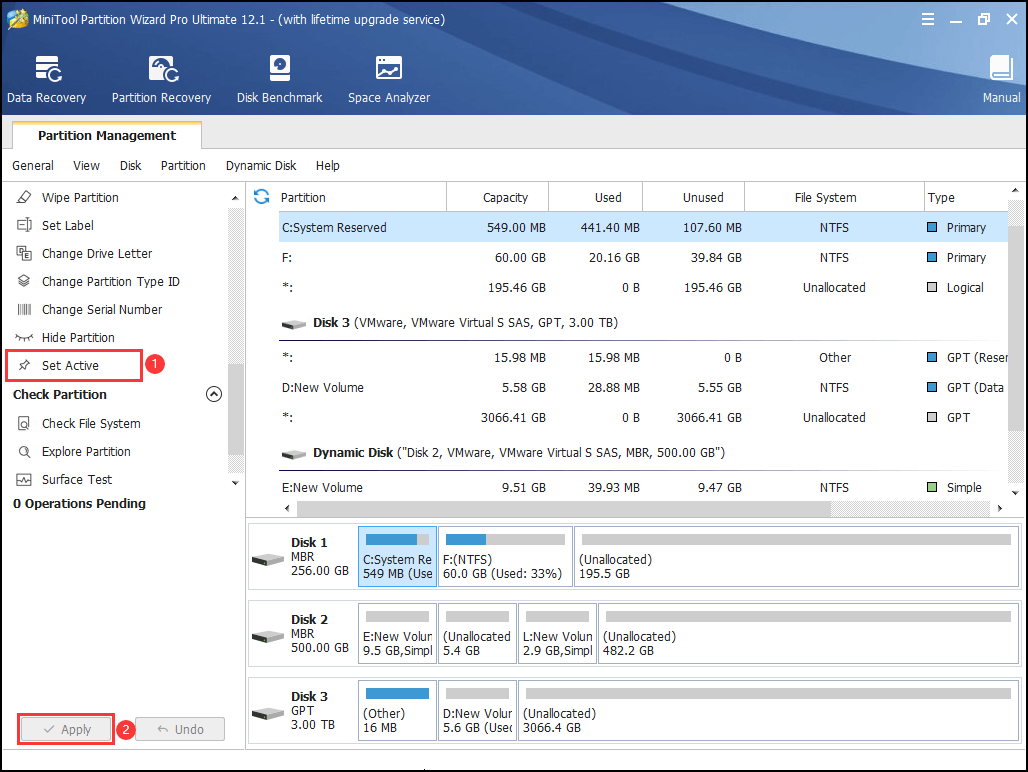Click the Disk 3 drive icon in disk map

pyautogui.click(x=267, y=713)
